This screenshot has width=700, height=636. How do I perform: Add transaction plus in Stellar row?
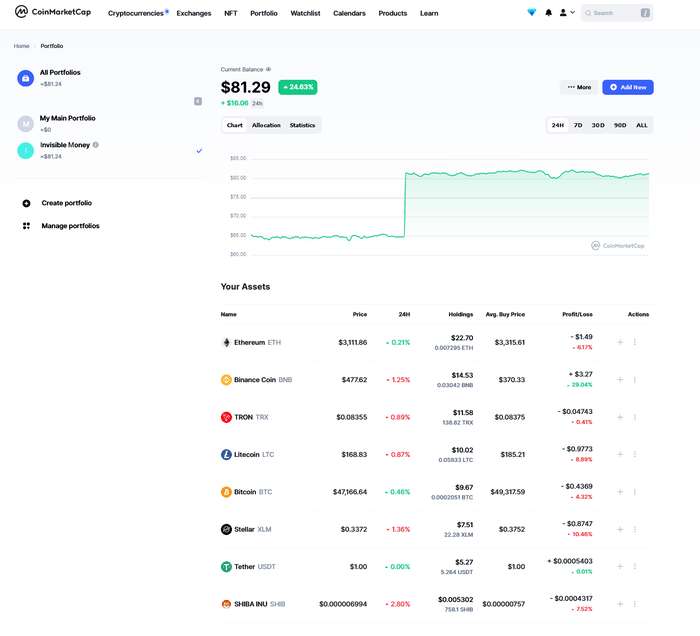click(x=620, y=529)
